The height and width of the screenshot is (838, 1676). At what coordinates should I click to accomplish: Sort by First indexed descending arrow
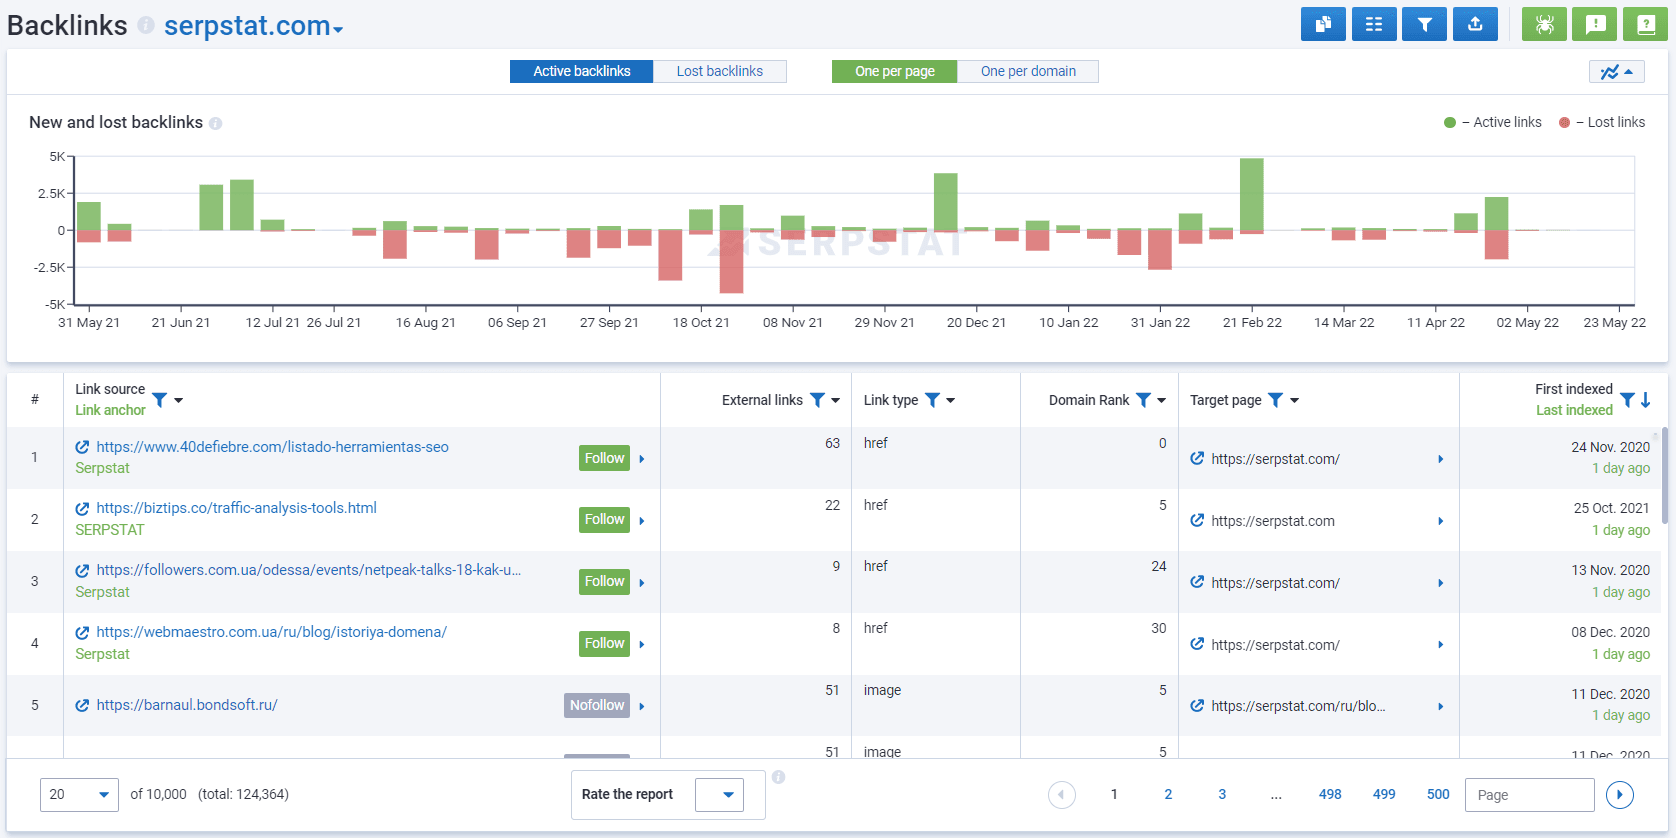coord(1645,400)
